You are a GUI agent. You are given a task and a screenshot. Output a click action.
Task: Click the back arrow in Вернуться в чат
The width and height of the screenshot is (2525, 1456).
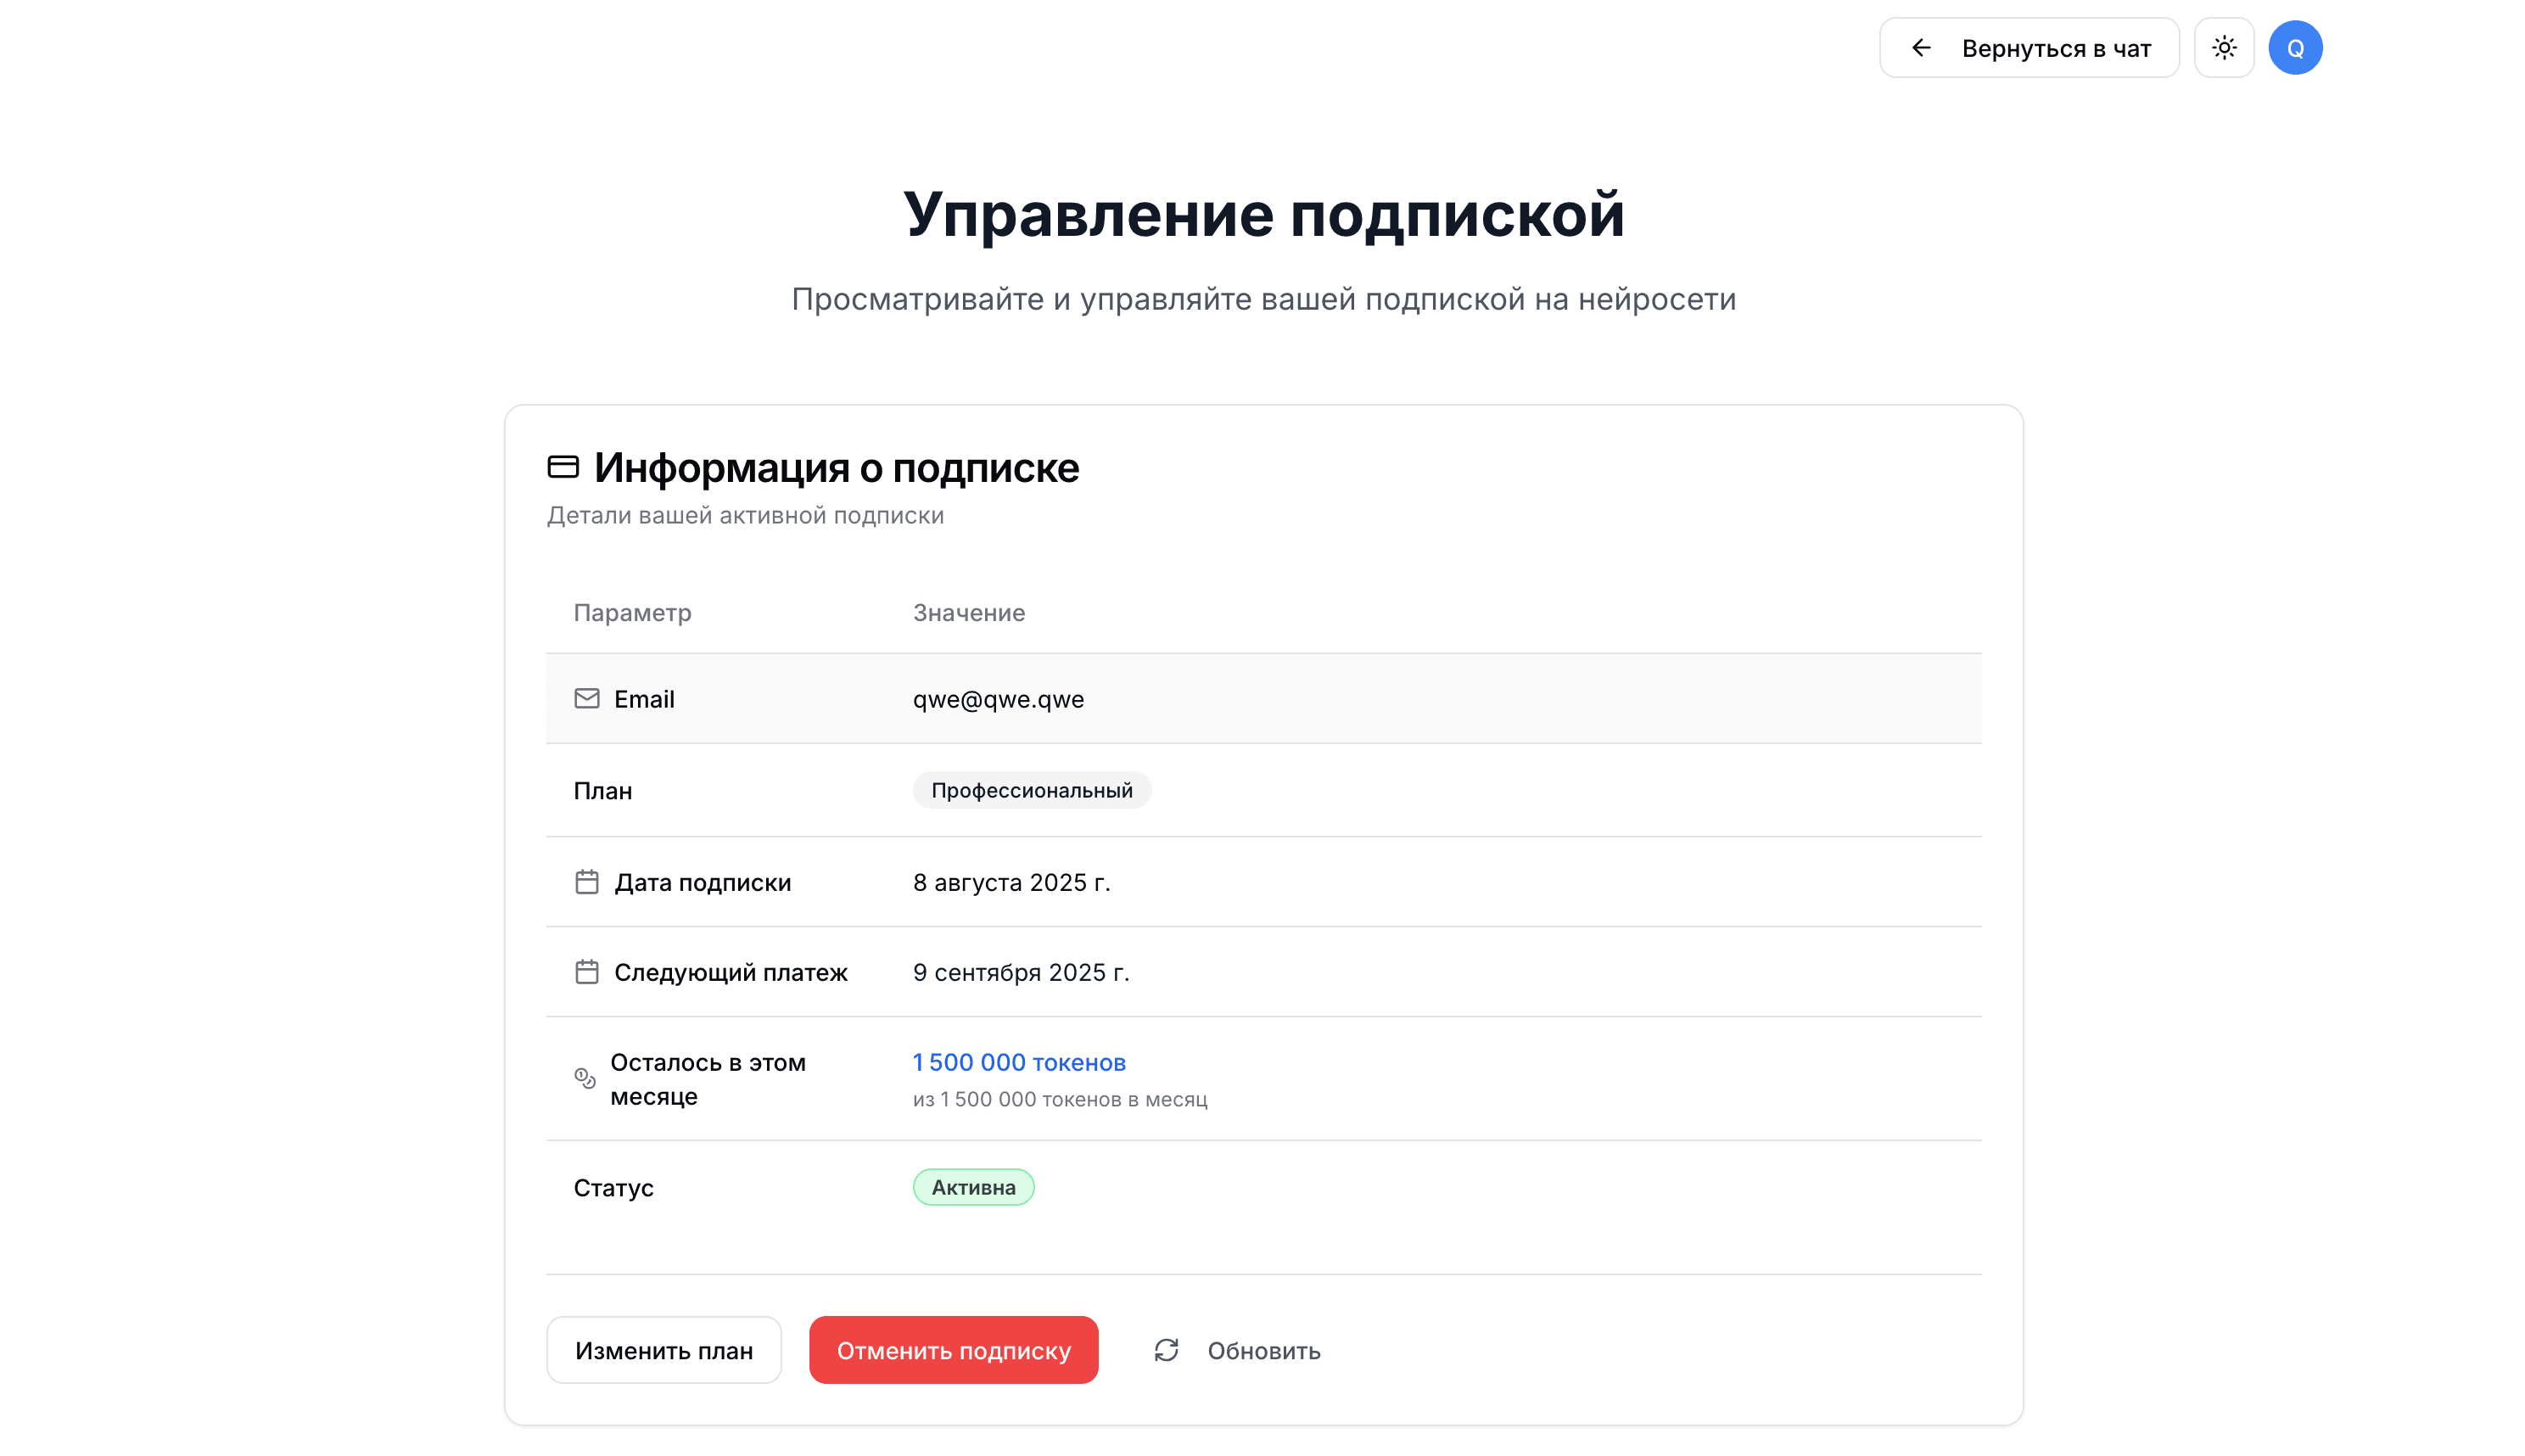click(x=1921, y=47)
